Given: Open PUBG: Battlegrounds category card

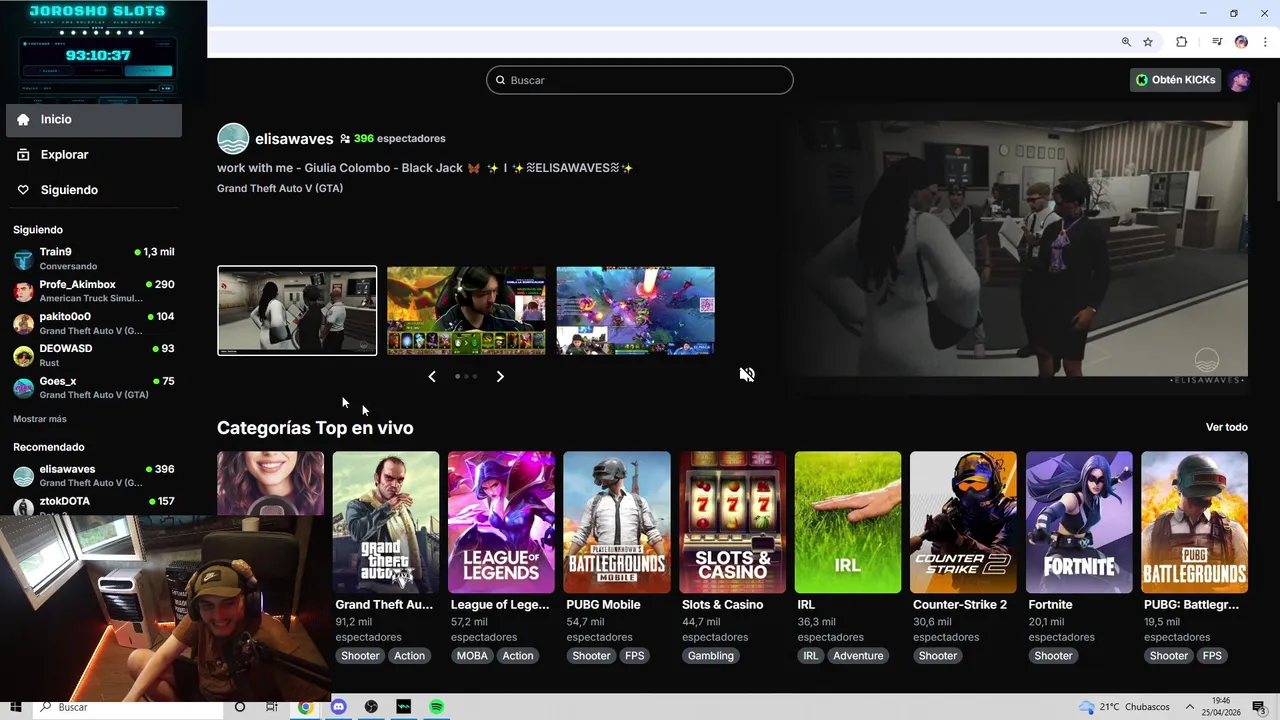Looking at the screenshot, I should [x=1194, y=522].
